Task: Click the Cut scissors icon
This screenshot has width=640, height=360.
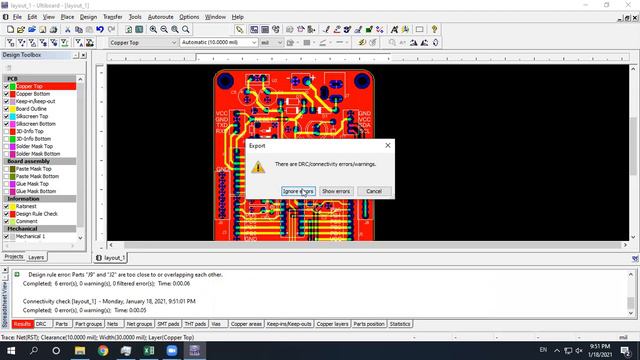Action: point(68,29)
